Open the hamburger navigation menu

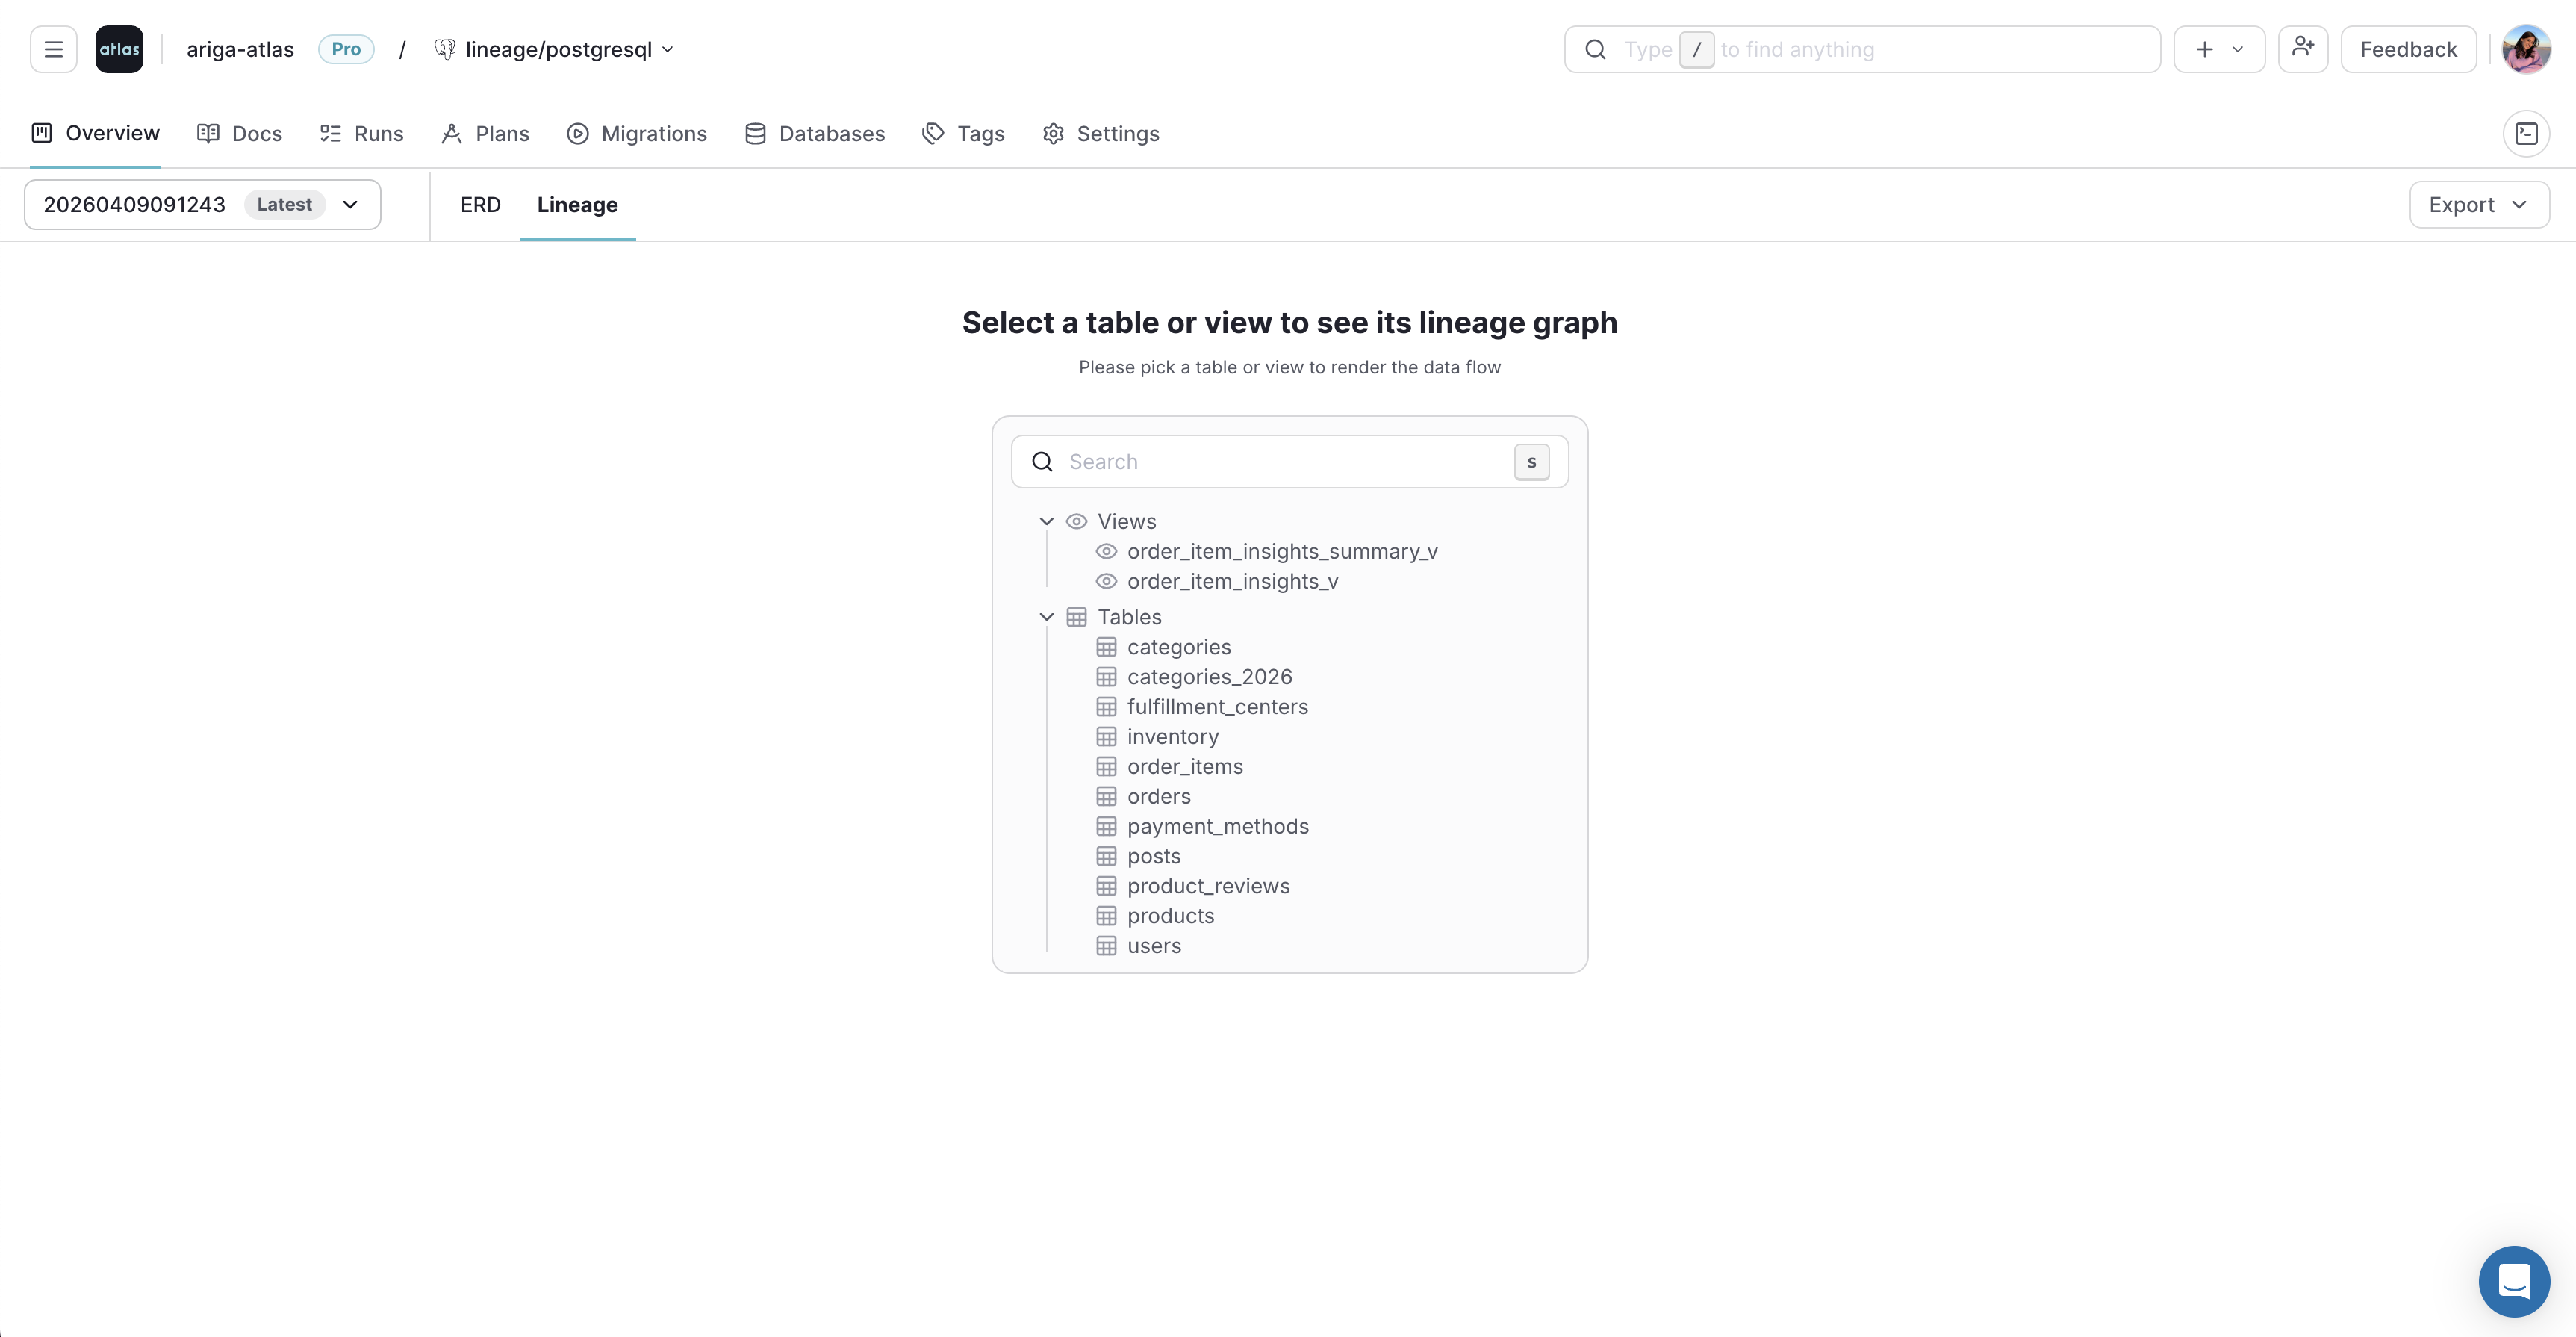pos(53,48)
